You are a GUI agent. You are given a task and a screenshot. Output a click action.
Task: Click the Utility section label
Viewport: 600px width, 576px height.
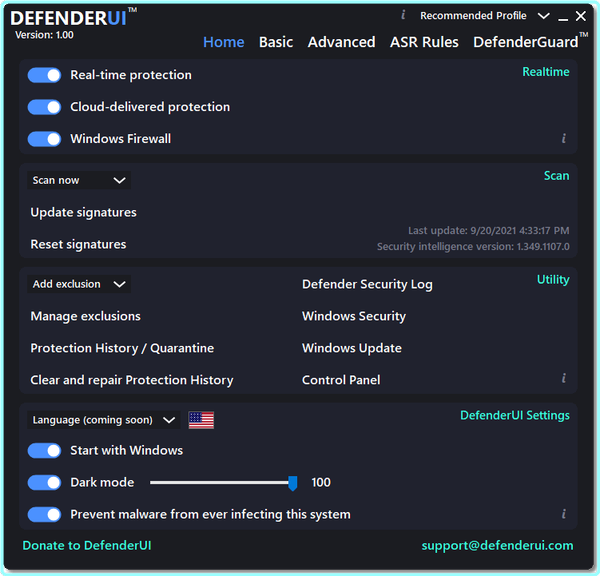pos(553,280)
